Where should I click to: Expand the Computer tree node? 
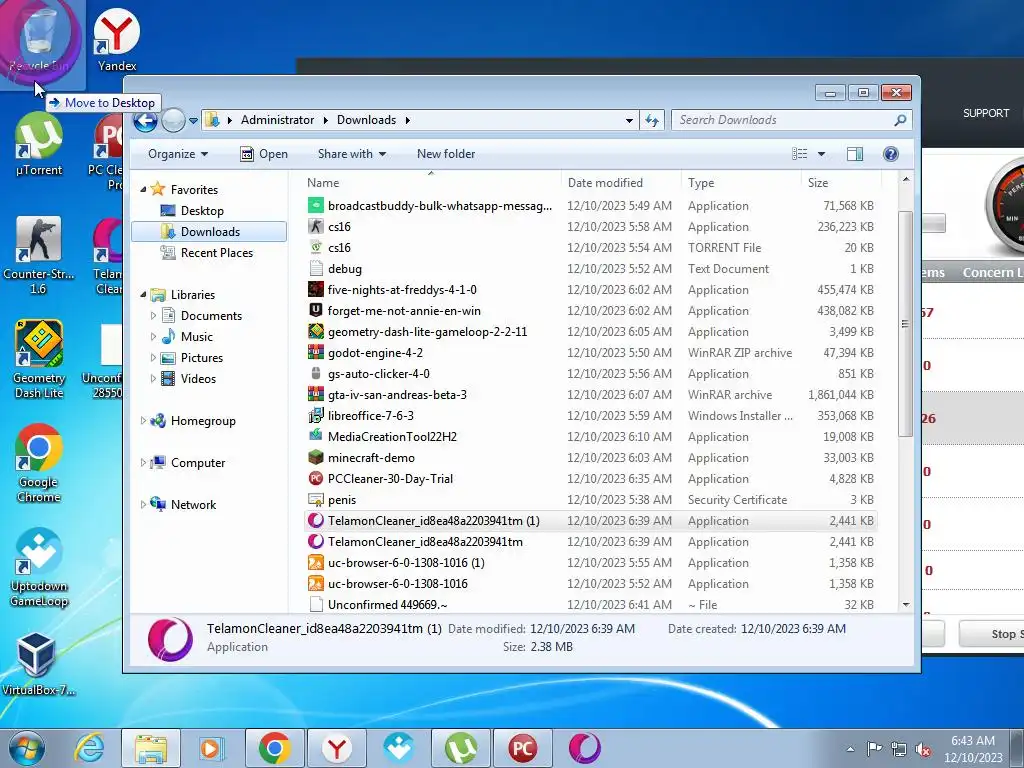coord(144,462)
